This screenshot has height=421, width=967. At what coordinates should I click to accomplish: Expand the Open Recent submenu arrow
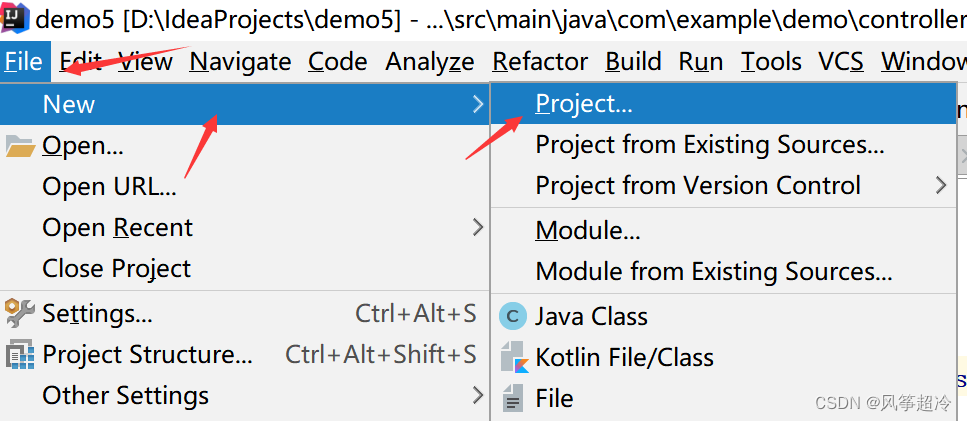pos(478,228)
